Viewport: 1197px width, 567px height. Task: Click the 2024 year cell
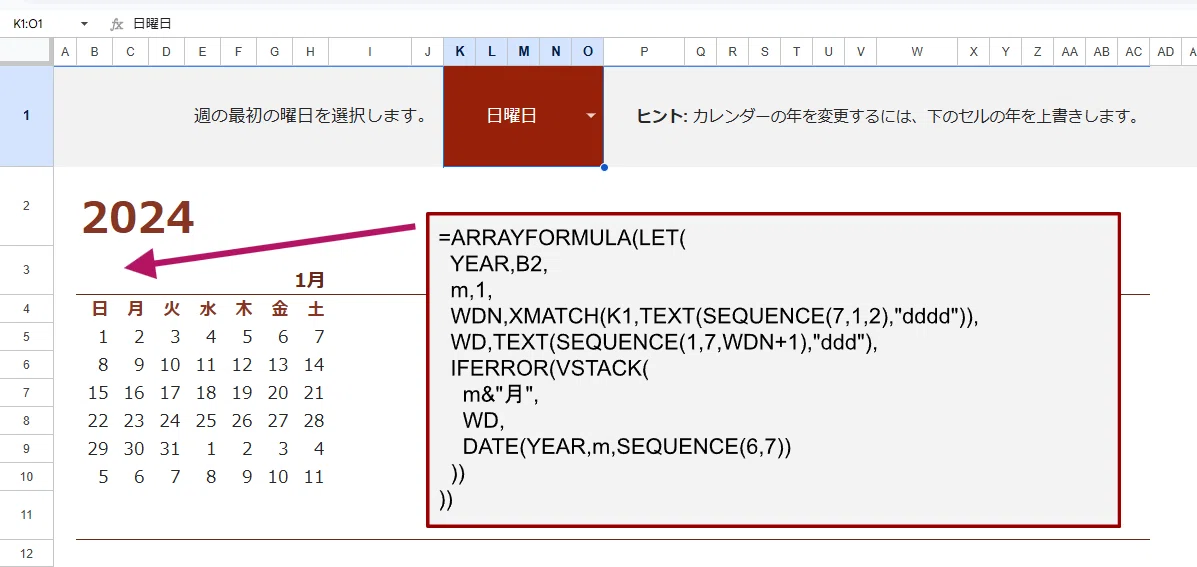point(138,218)
